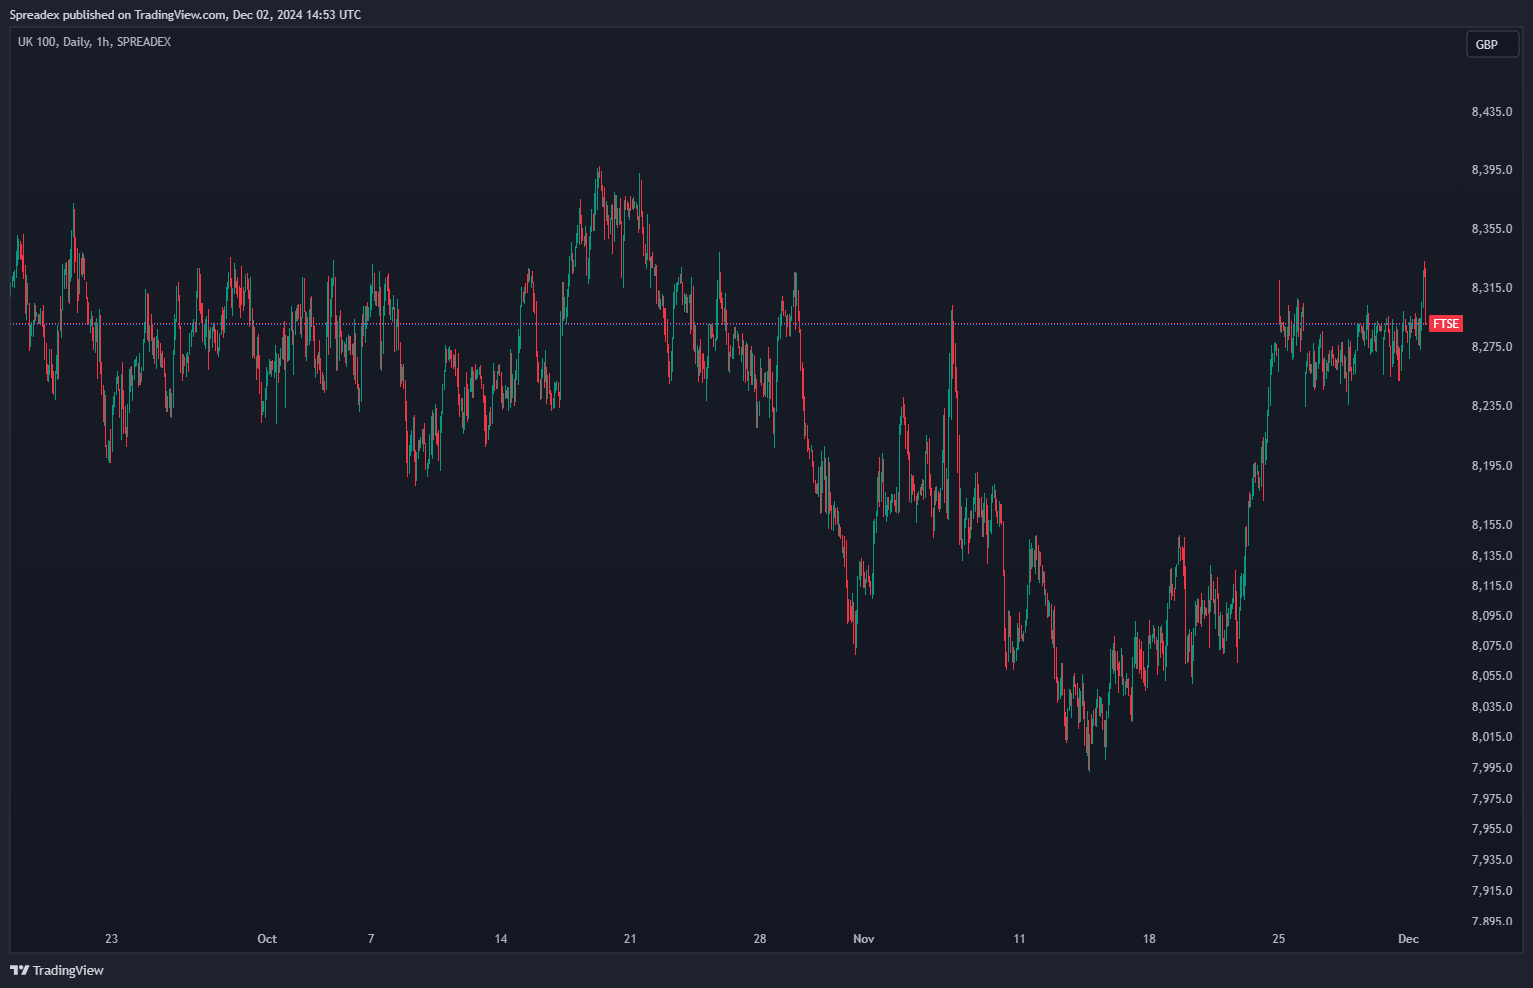Select price level 8,435.0 on axis
1533x988 pixels.
[1492, 112]
